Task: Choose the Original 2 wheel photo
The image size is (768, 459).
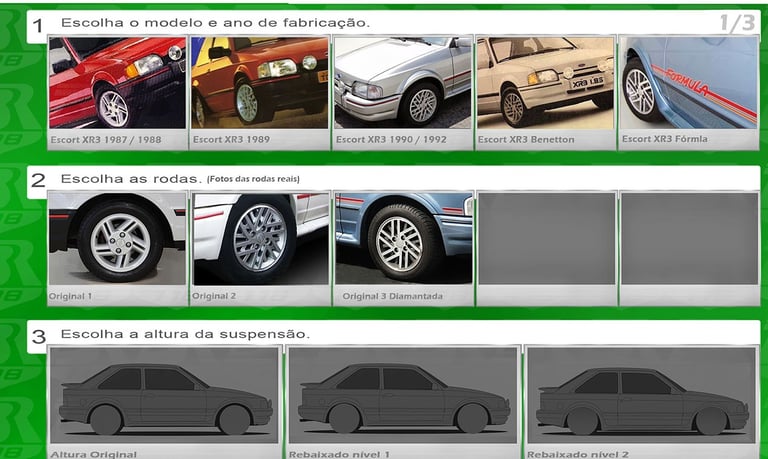Action: [x=261, y=239]
